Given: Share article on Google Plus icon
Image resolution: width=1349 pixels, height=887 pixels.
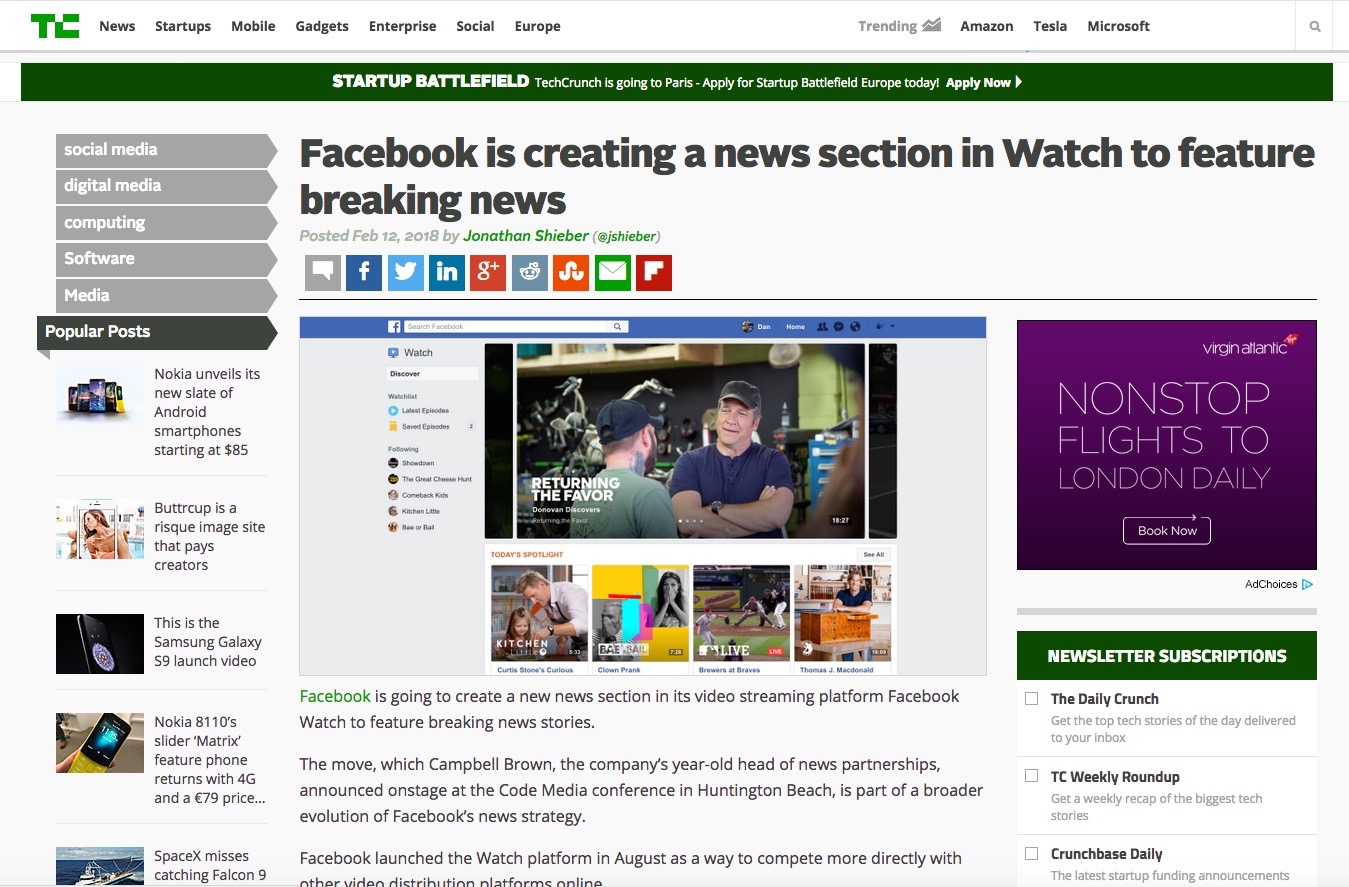Looking at the screenshot, I should click(488, 272).
